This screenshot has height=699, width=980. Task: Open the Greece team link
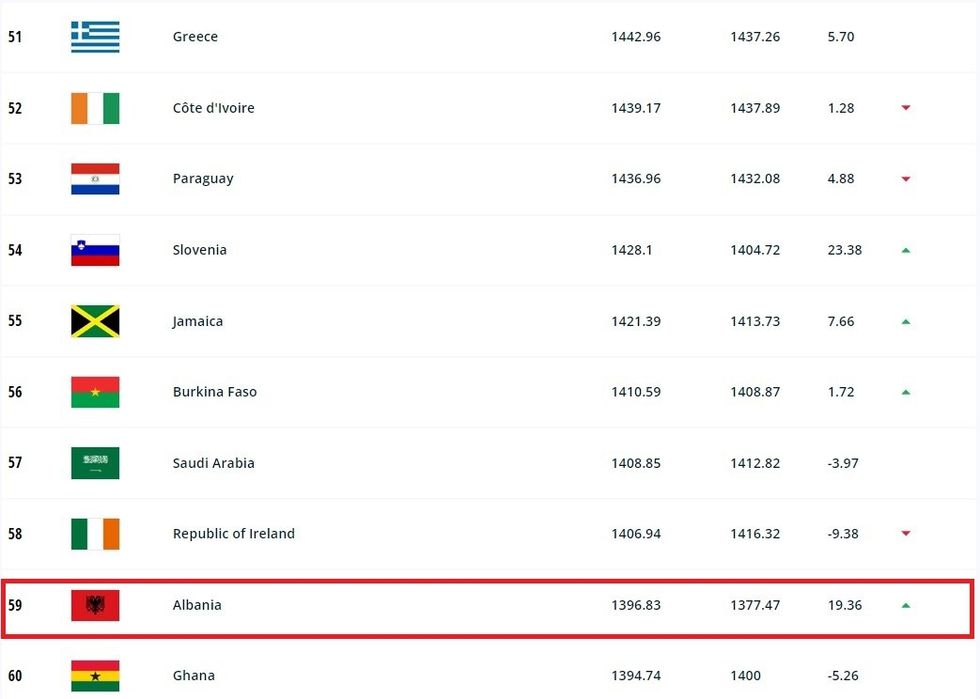click(x=195, y=37)
